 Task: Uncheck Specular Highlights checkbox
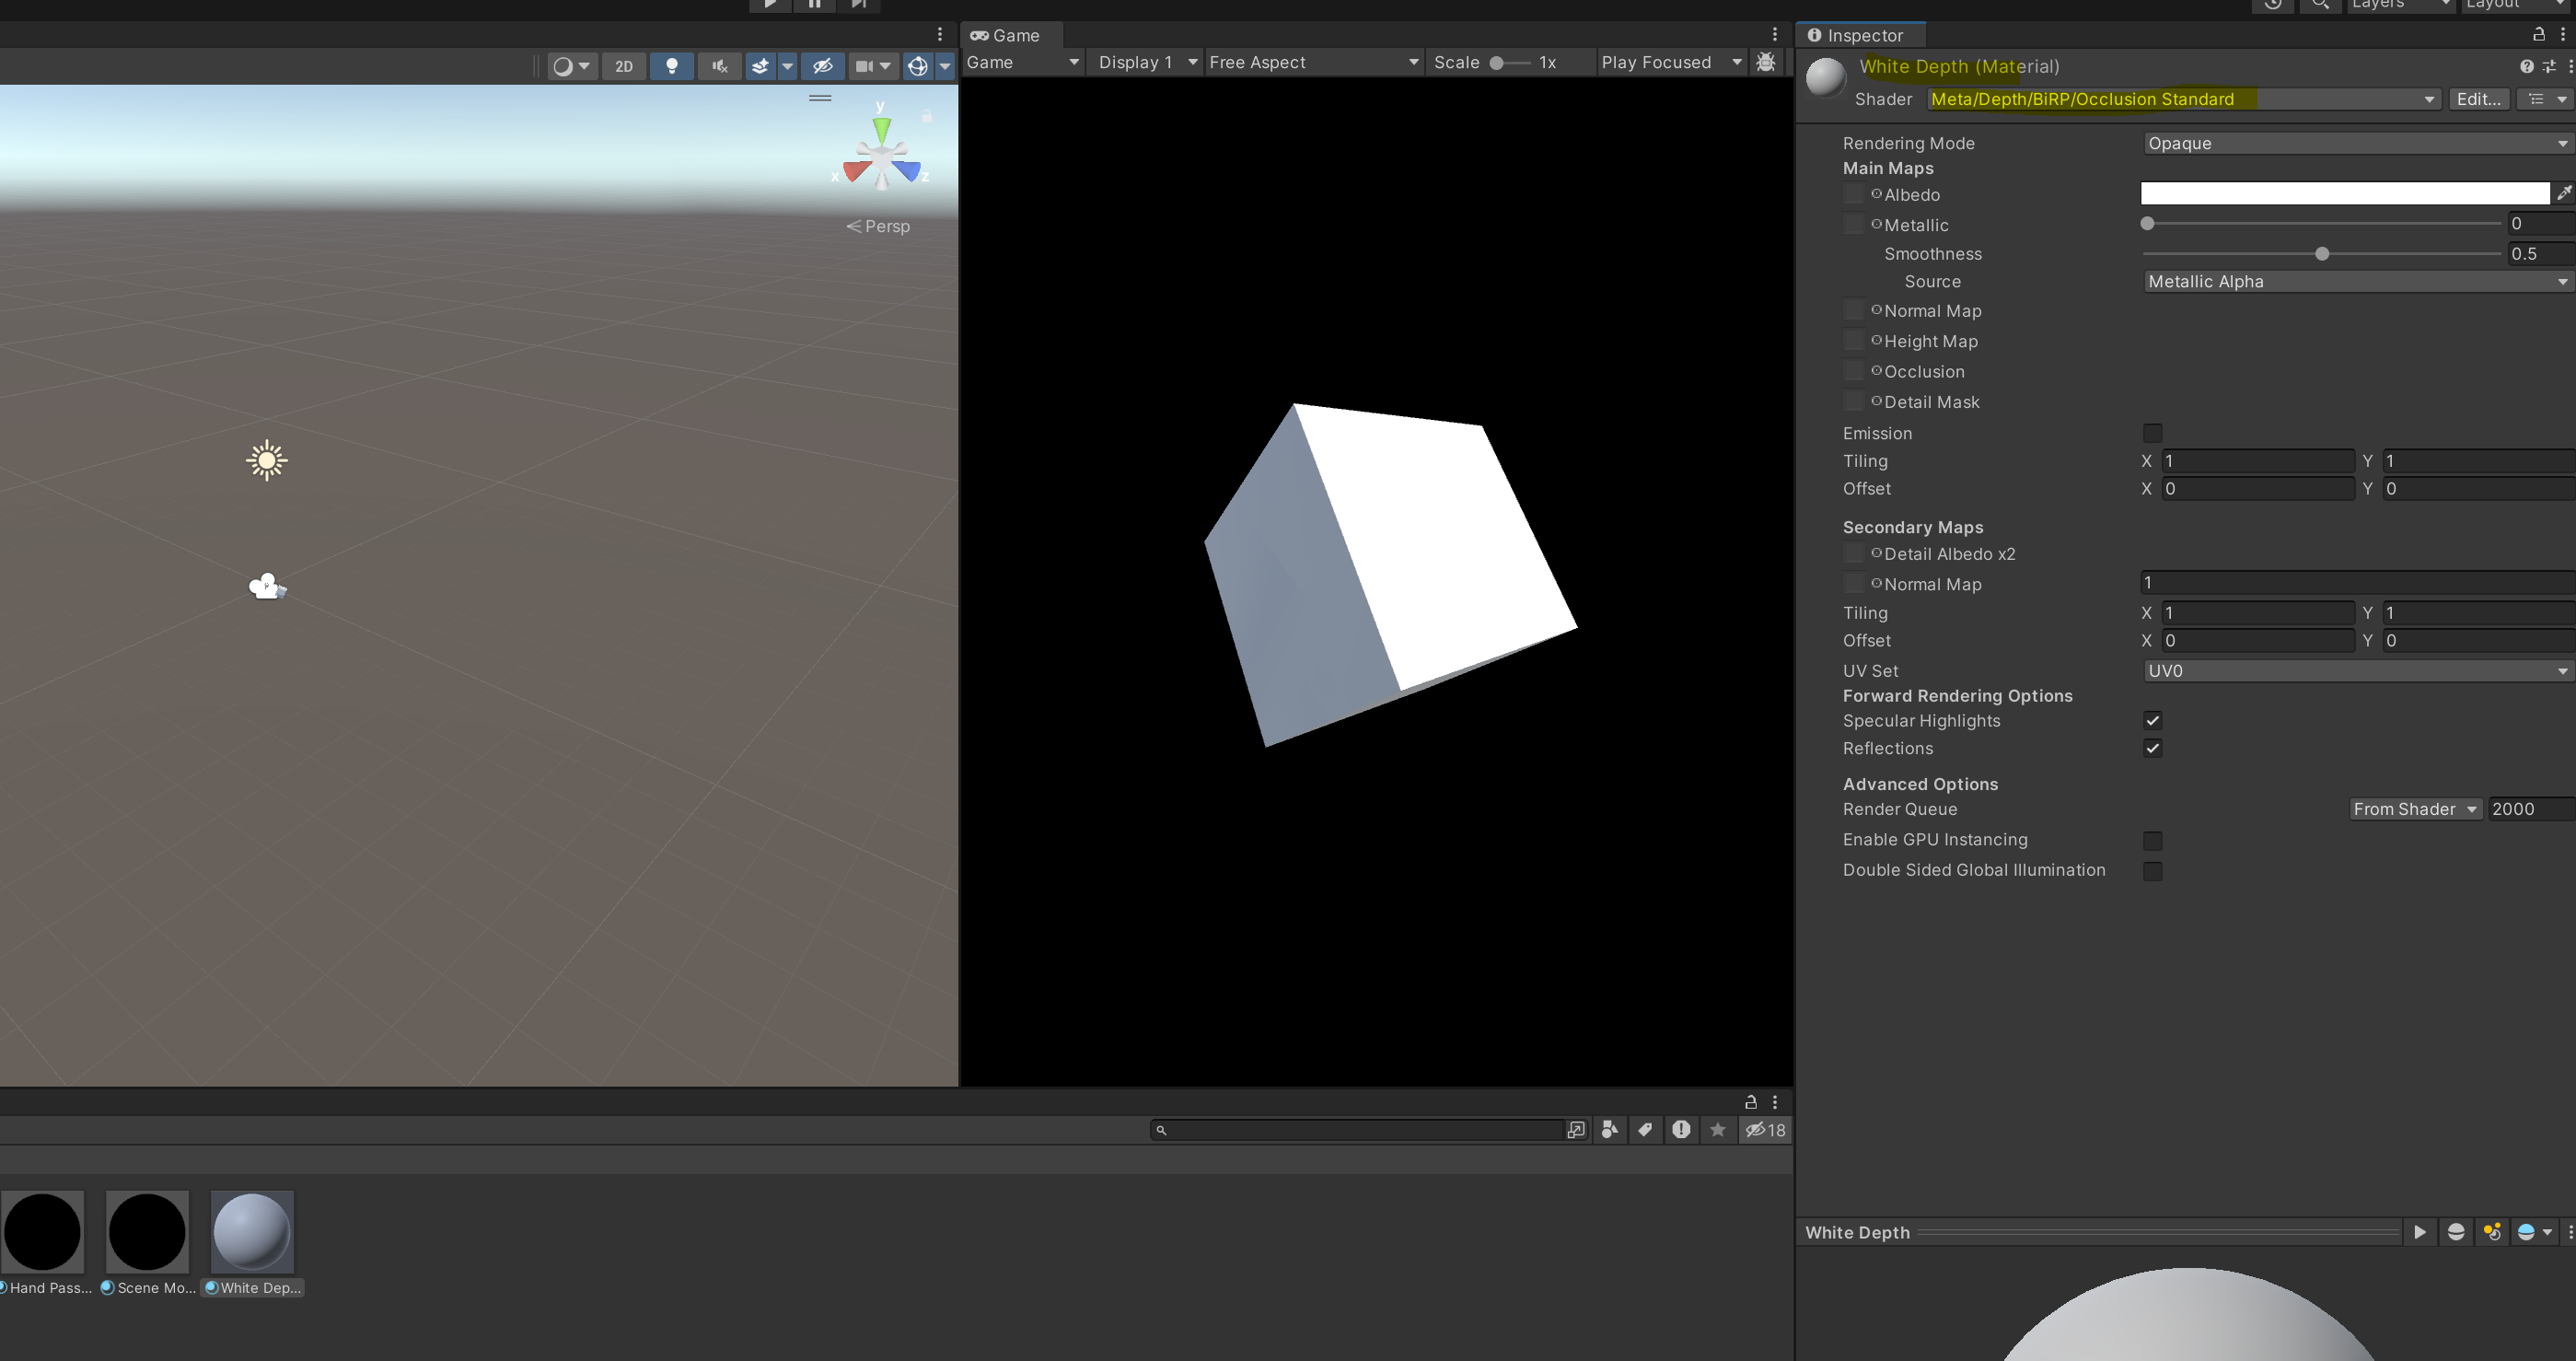(x=2152, y=720)
